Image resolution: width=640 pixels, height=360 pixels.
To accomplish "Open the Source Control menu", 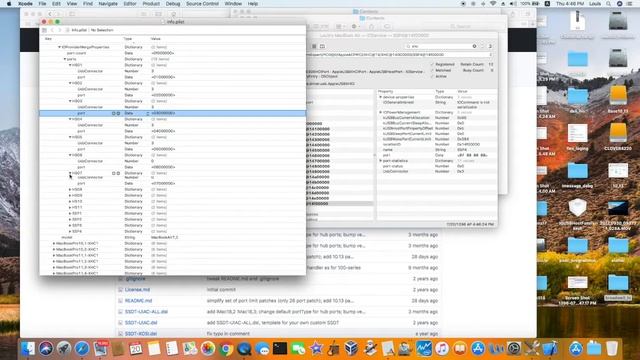I will tap(202, 4).
